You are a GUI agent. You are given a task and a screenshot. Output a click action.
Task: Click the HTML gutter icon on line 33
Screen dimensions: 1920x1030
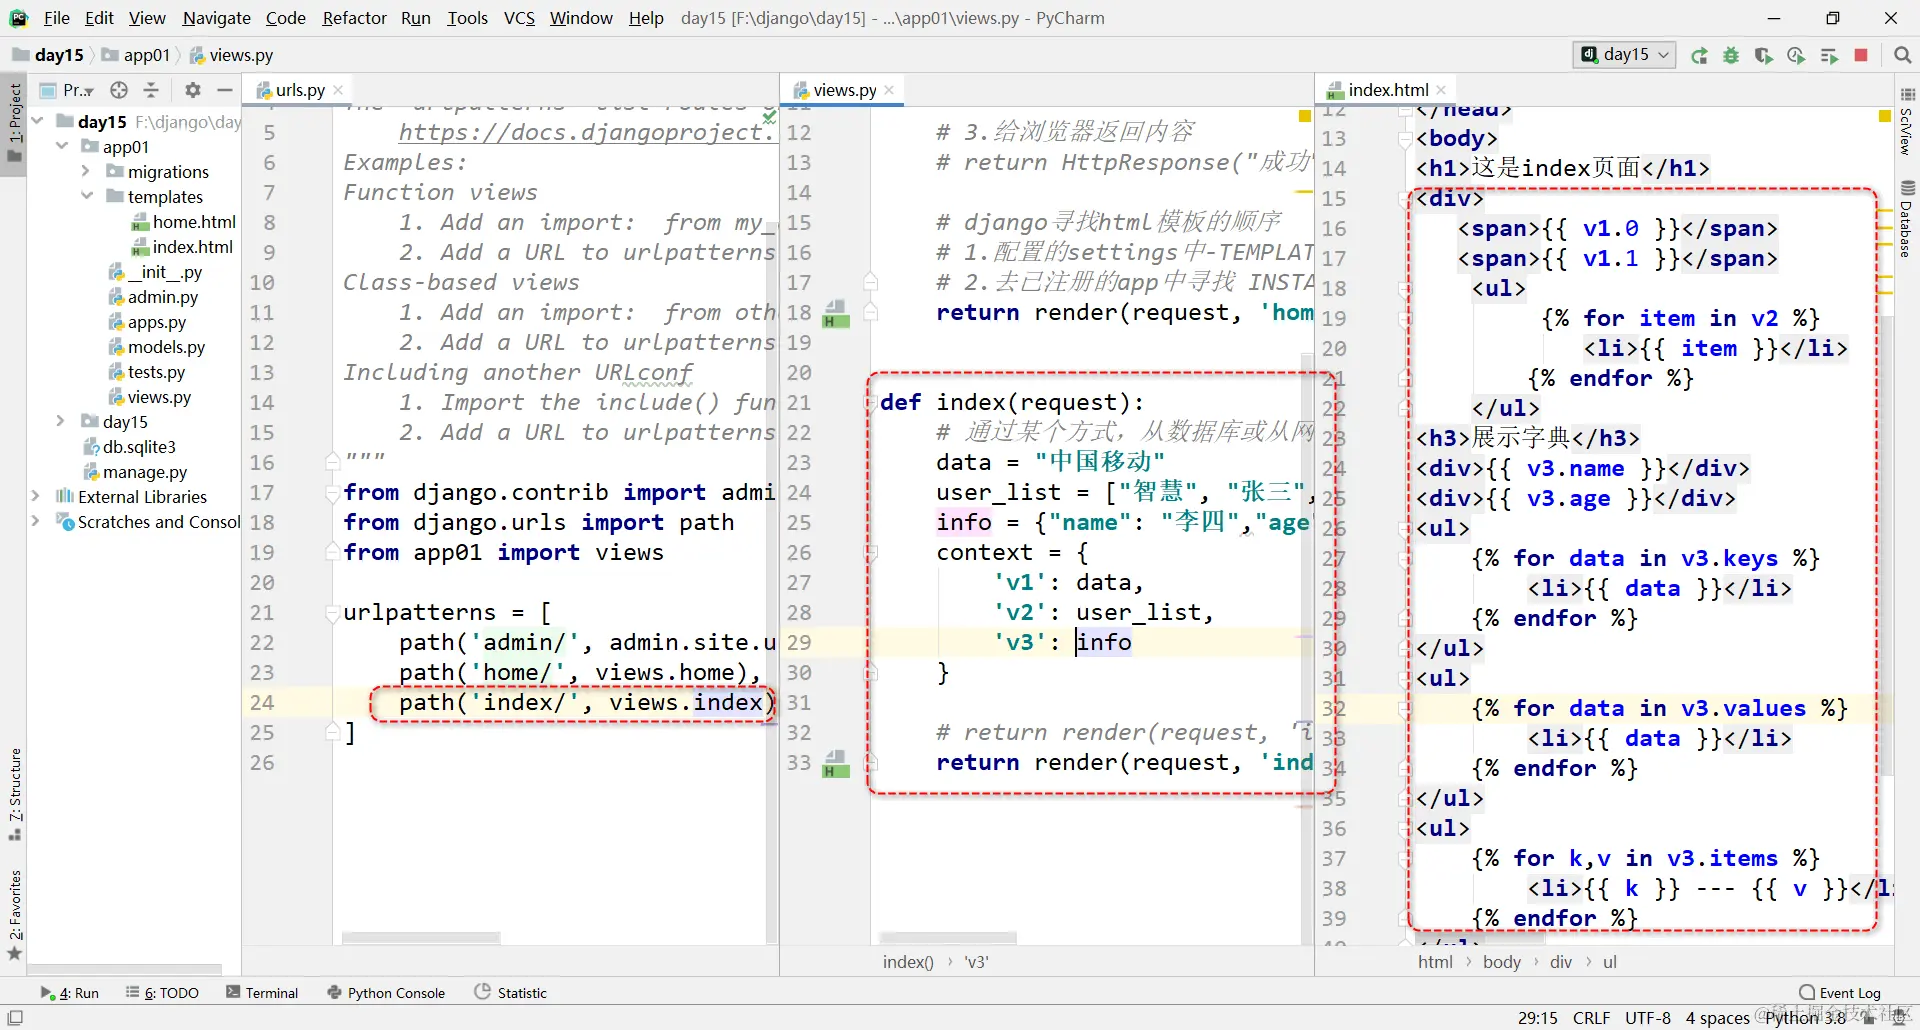(836, 764)
